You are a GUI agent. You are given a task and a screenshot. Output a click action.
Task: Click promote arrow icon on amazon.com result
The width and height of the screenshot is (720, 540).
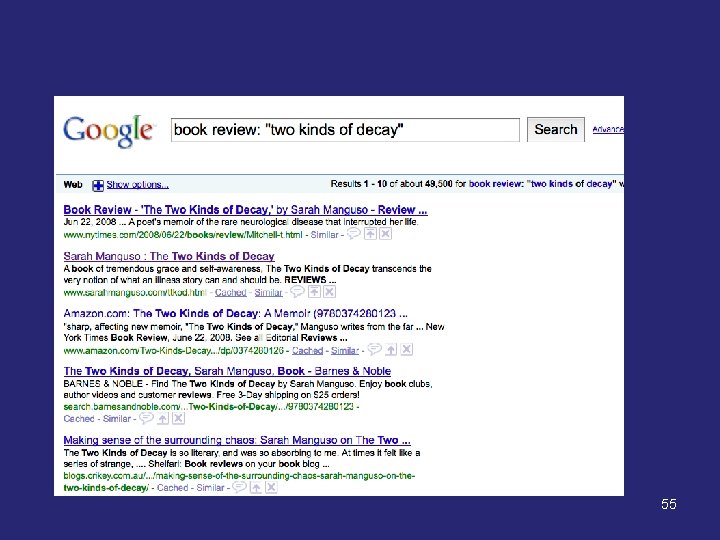point(391,349)
